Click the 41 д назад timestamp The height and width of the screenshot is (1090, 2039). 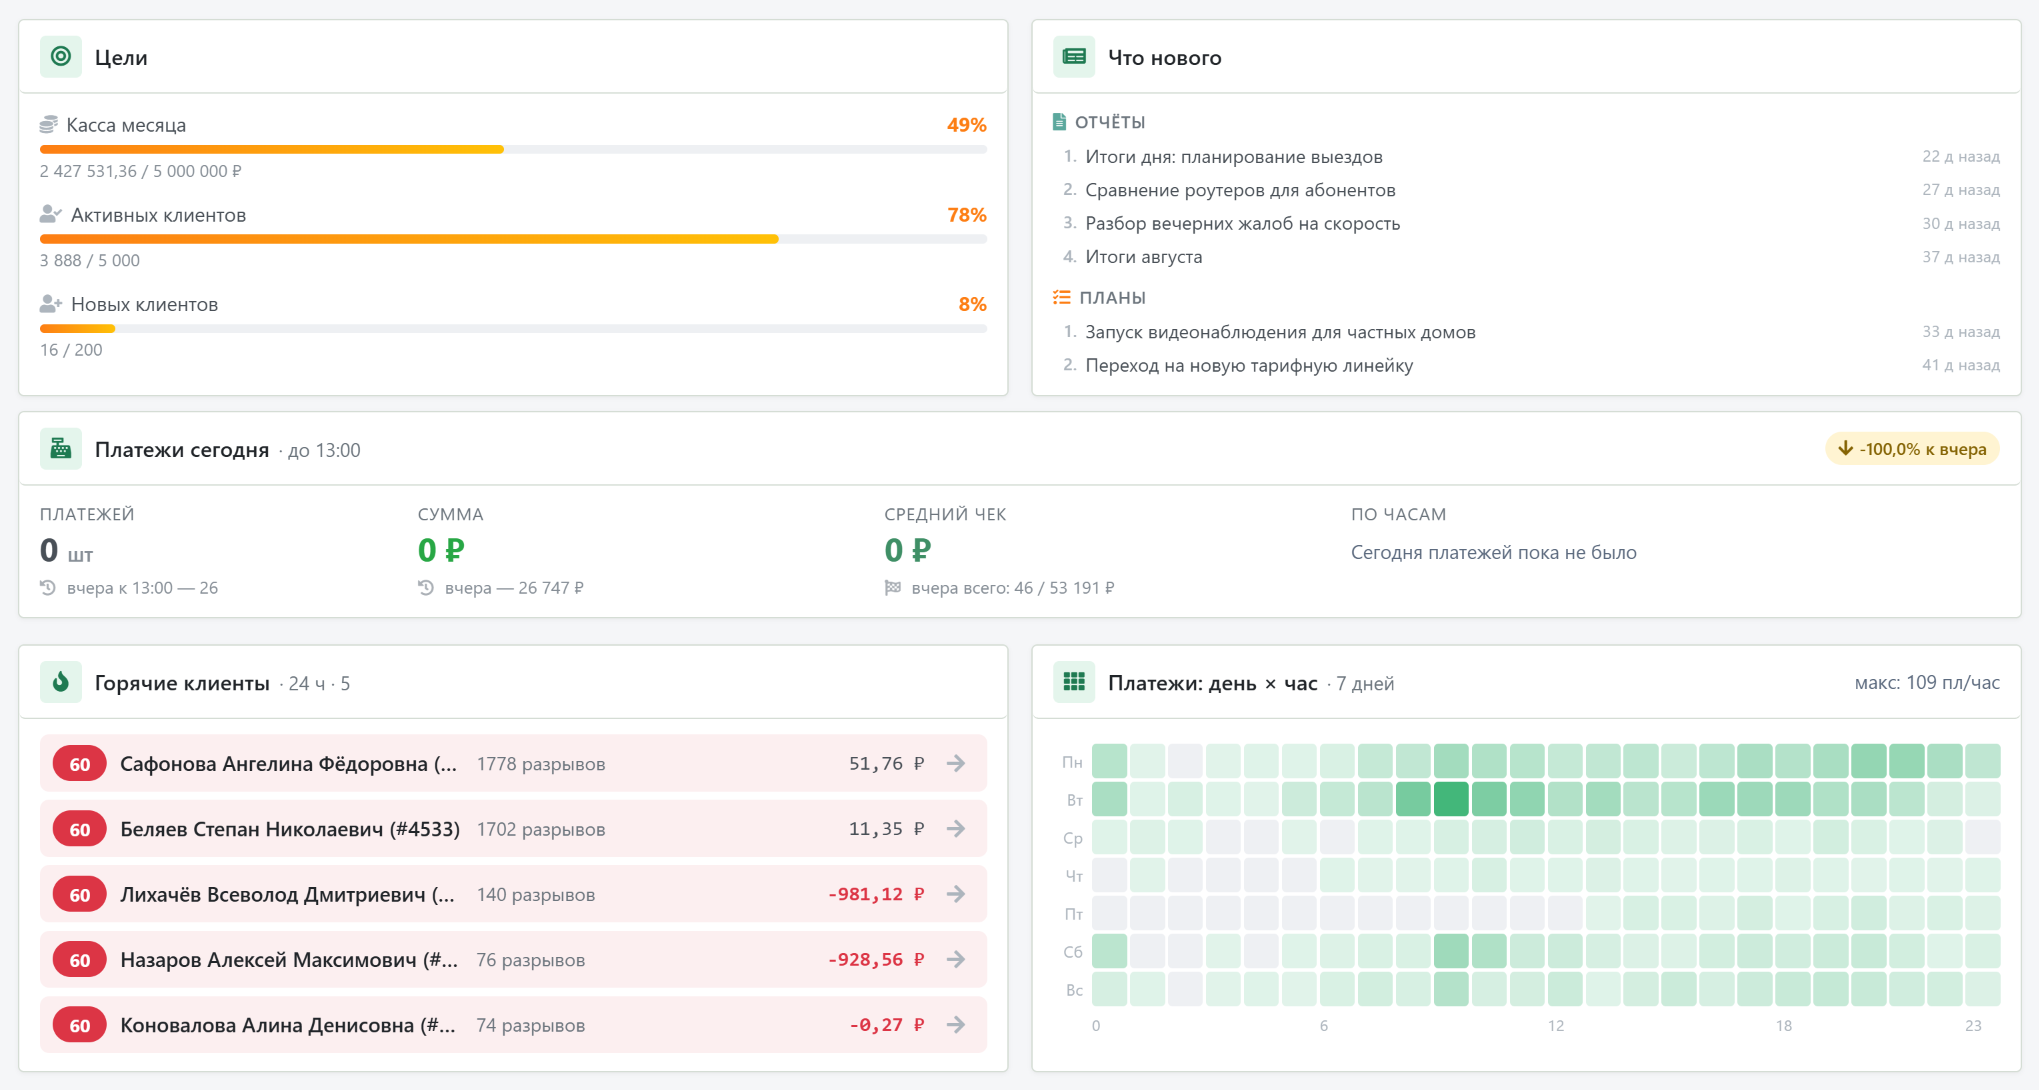(1961, 365)
